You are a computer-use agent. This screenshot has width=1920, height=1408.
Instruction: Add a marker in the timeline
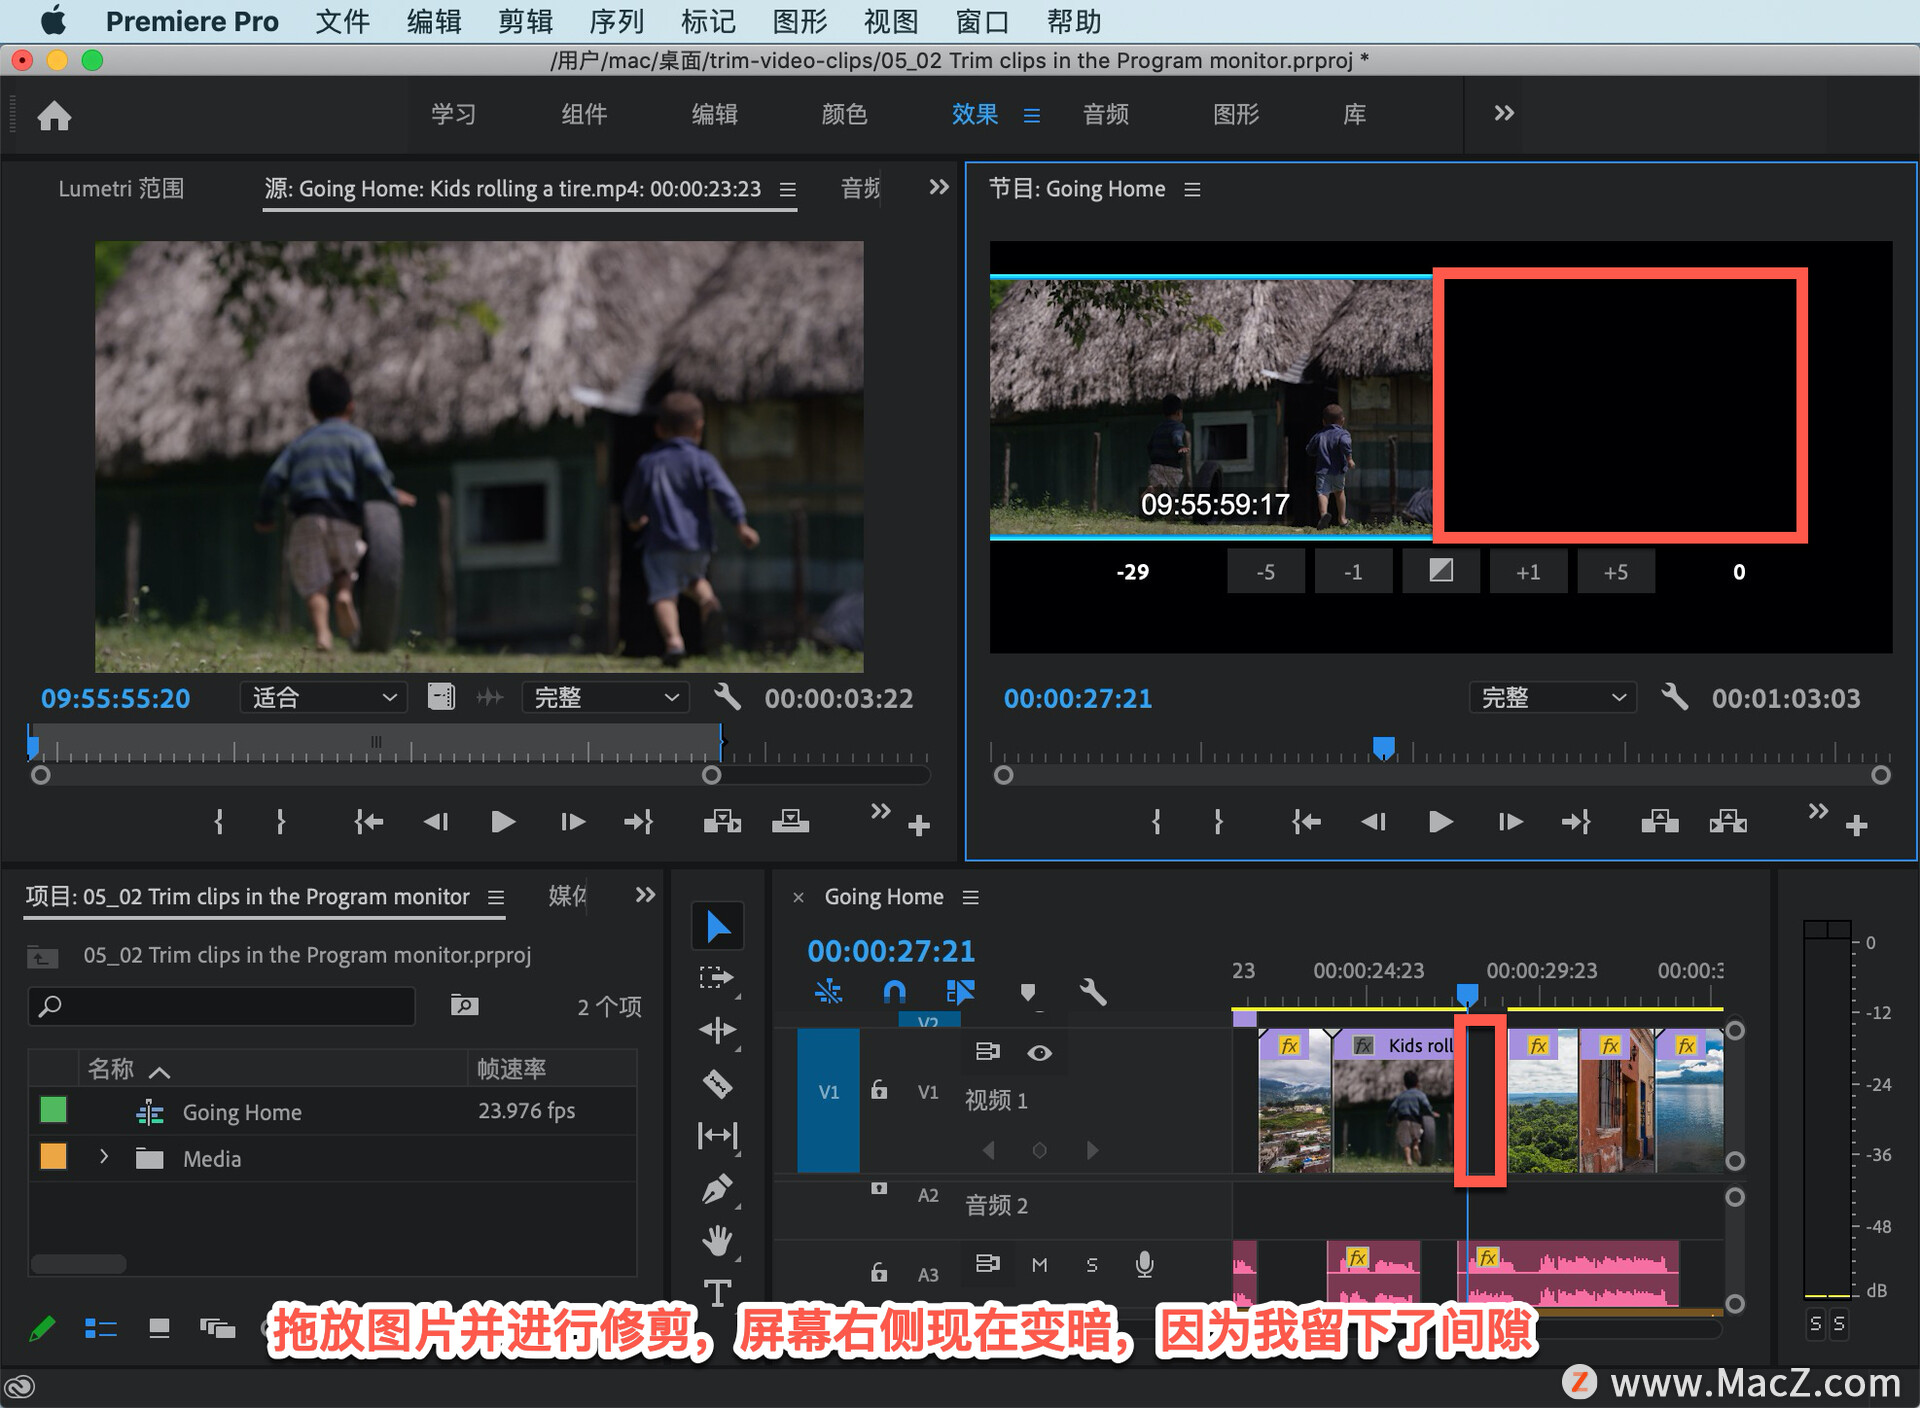point(1027,992)
